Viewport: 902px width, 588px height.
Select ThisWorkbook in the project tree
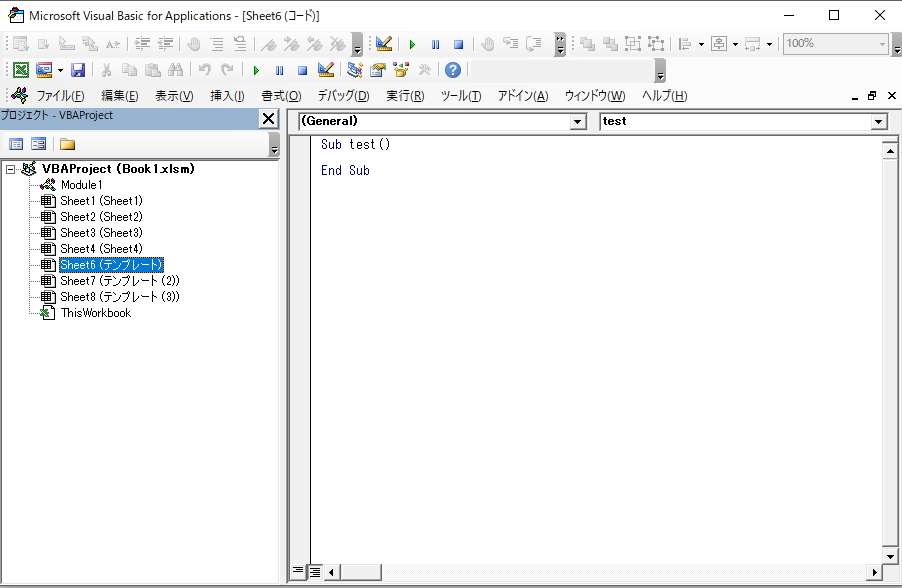tap(96, 313)
